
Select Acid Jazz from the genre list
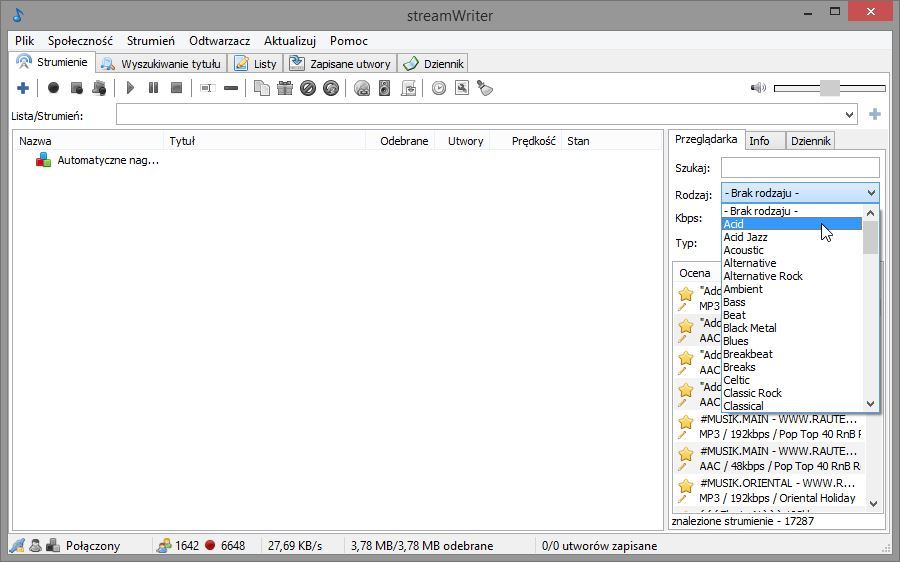point(745,237)
